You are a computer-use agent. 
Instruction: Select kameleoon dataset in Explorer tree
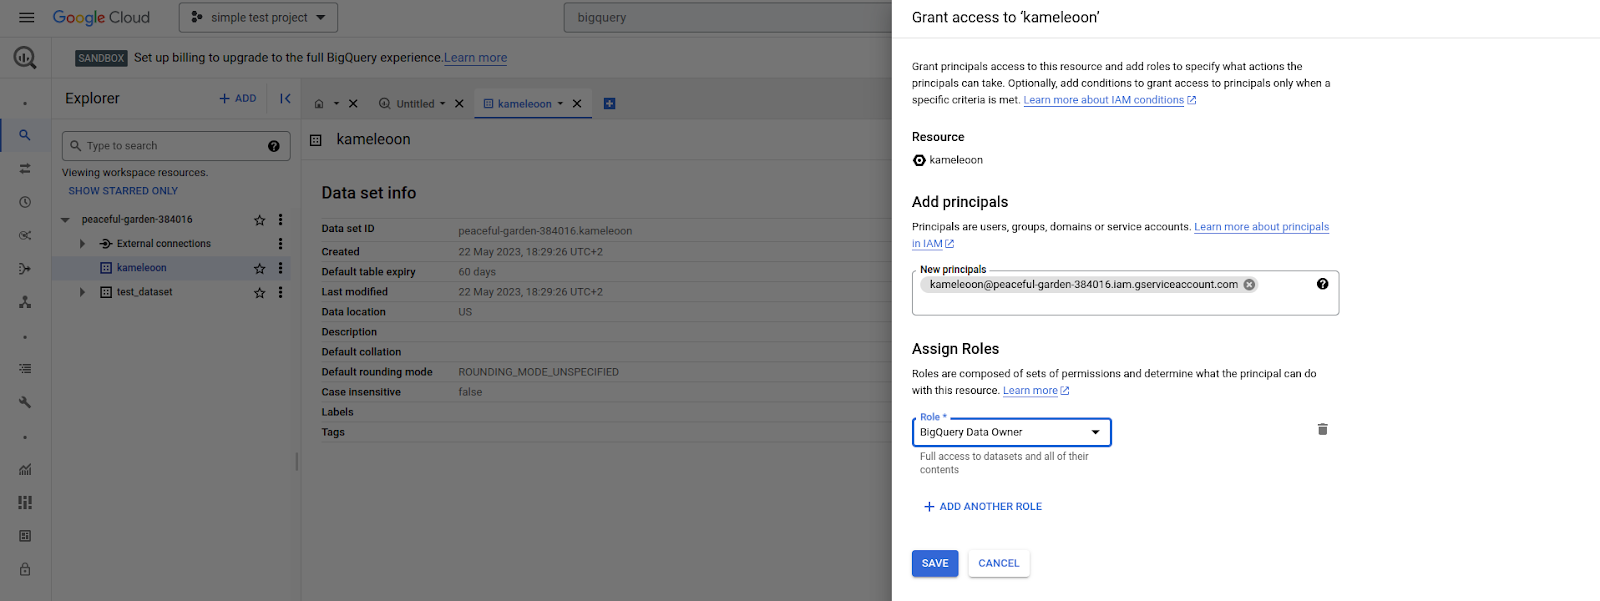[x=142, y=268]
